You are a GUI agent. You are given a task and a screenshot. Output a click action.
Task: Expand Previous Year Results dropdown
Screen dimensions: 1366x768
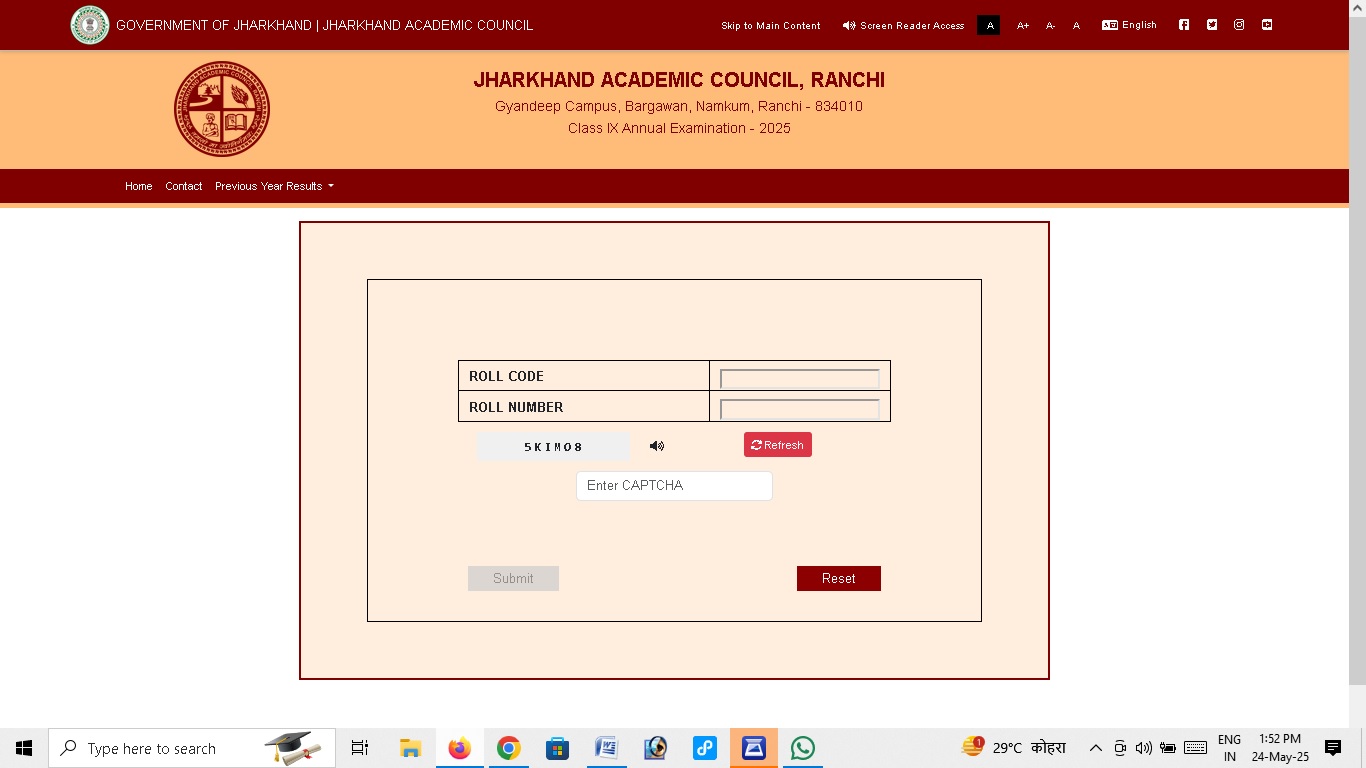click(274, 186)
